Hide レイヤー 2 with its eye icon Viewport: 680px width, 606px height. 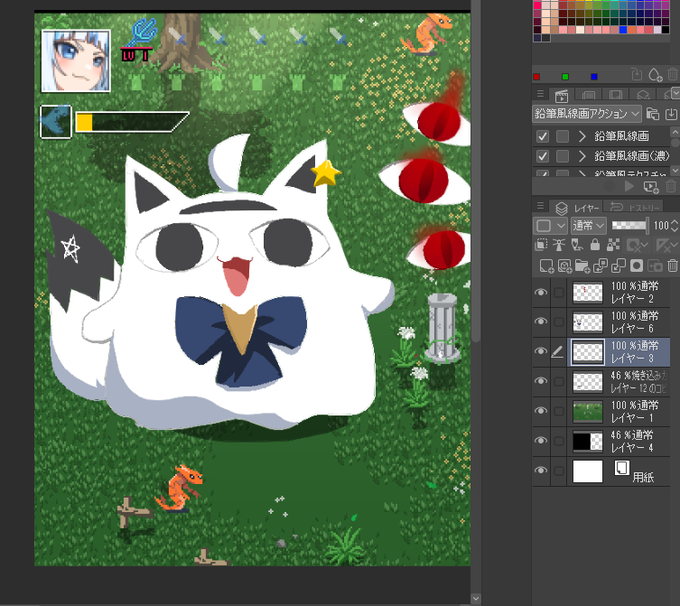pyautogui.click(x=541, y=292)
